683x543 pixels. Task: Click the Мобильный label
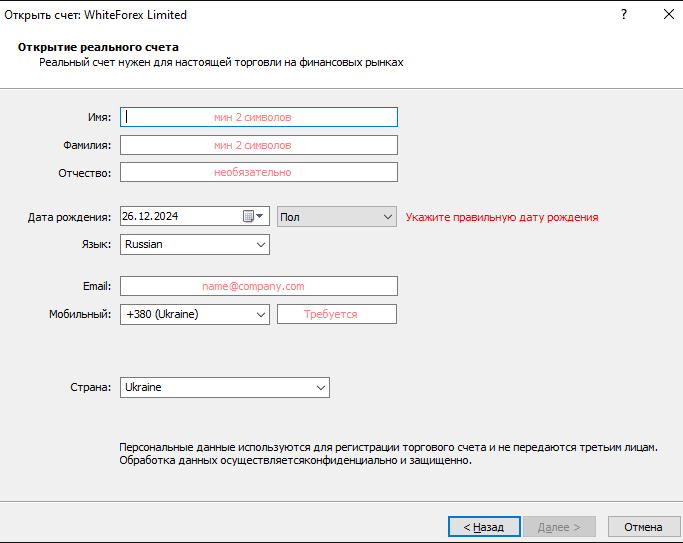point(80,314)
